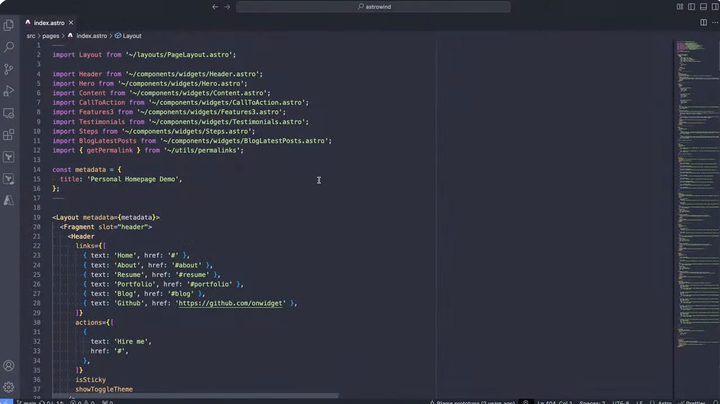The width and height of the screenshot is (720, 404).
Task: Click line number 14 in the gutter
Action: [x=37, y=169]
